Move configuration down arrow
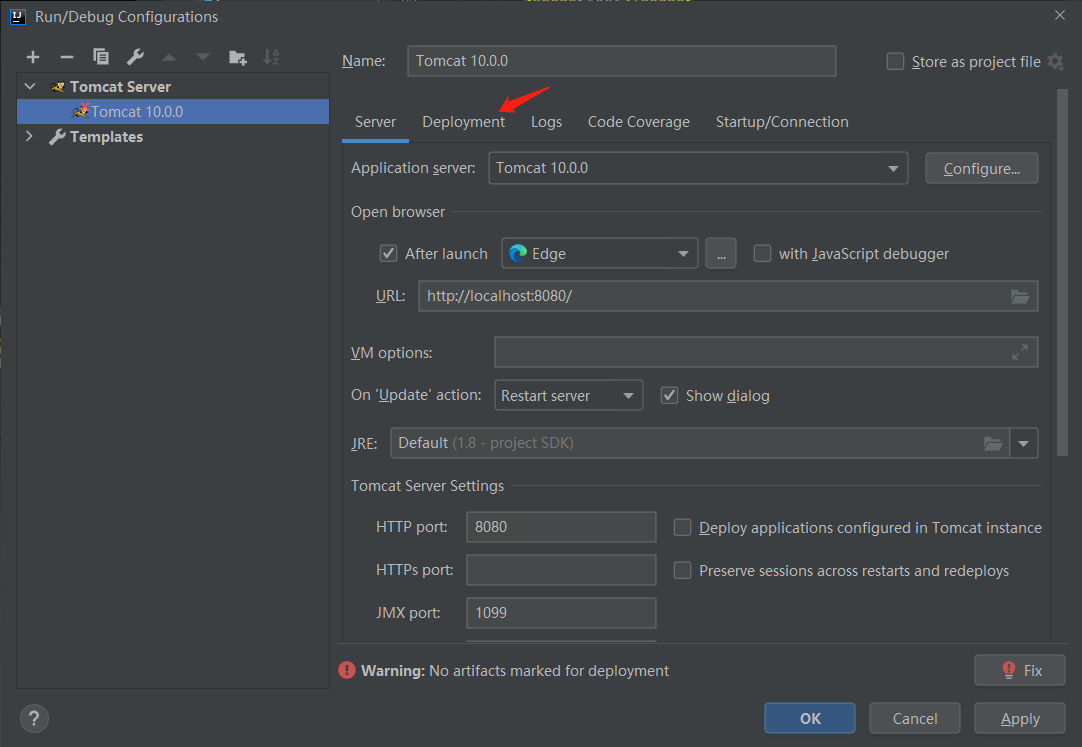This screenshot has width=1082, height=747. 203,57
